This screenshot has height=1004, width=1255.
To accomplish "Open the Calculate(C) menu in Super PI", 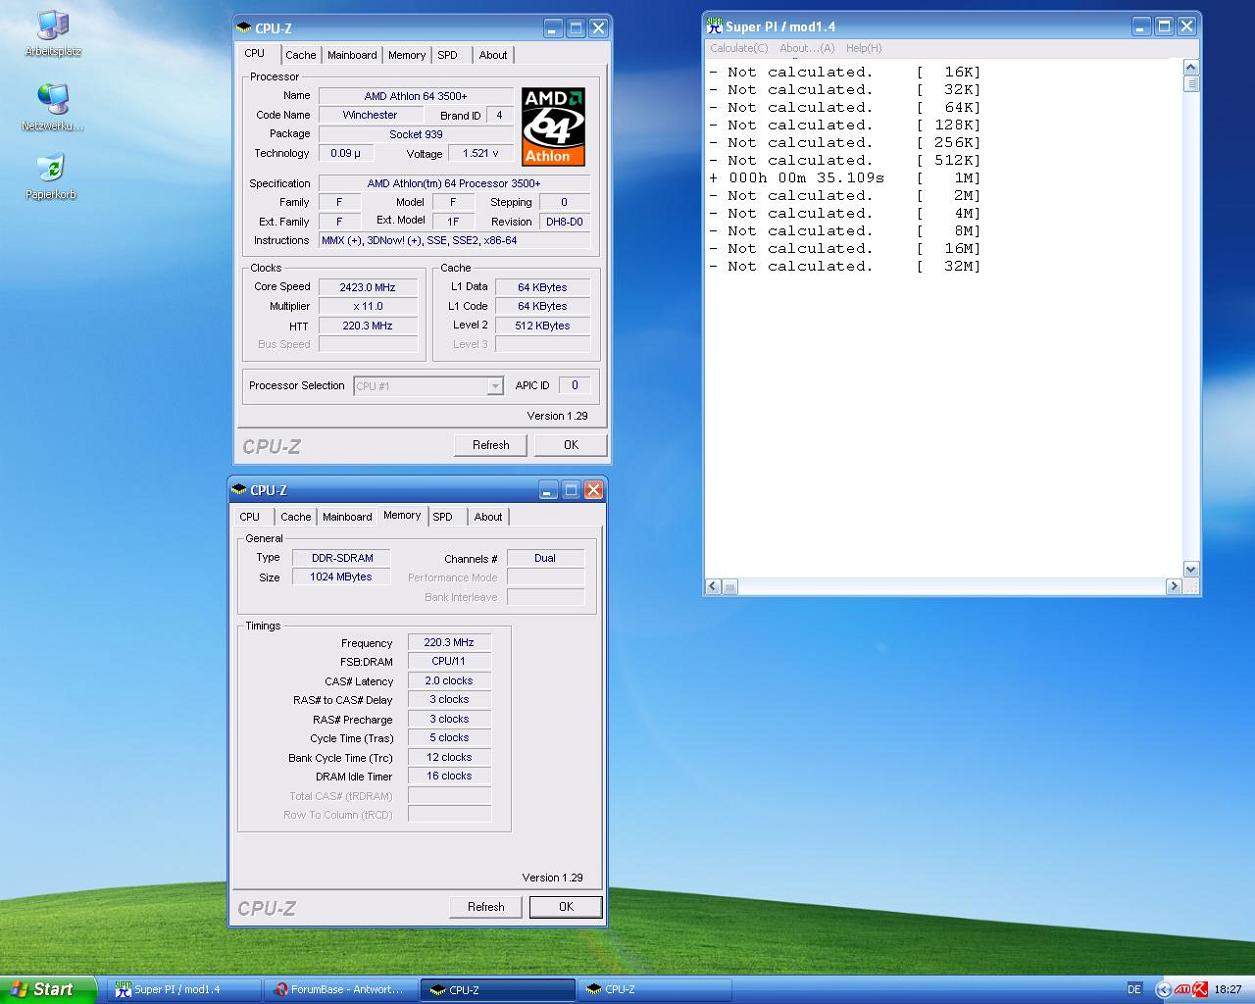I will click(739, 48).
